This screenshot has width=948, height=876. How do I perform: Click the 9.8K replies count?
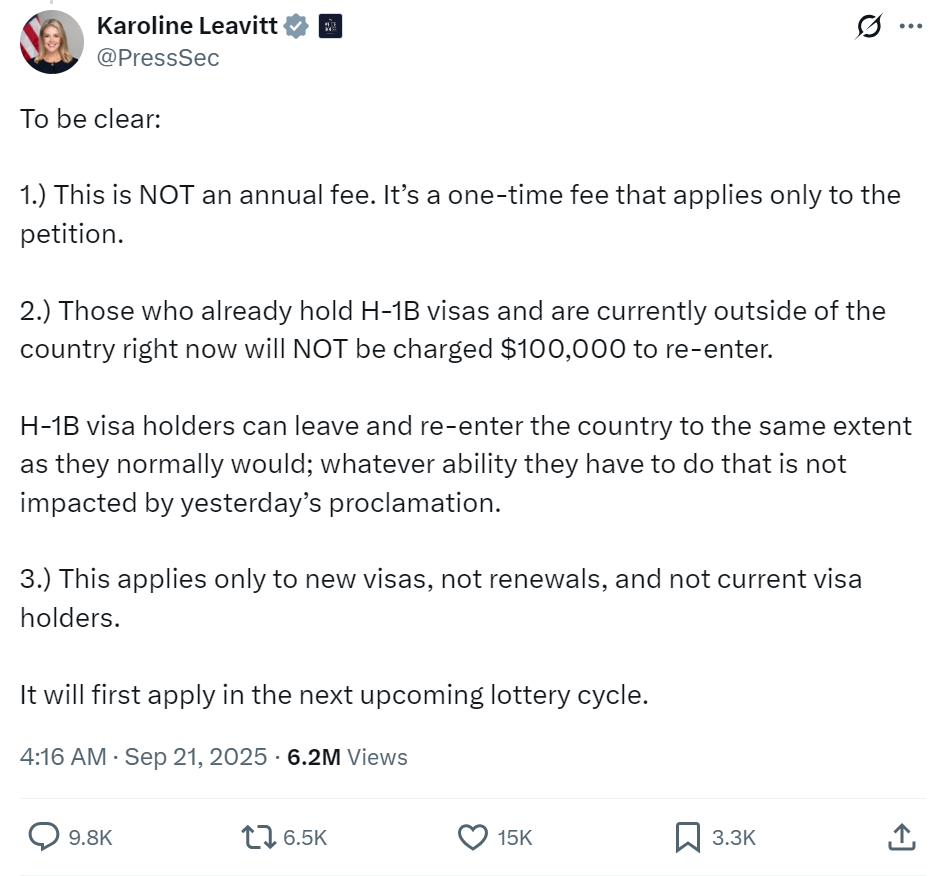point(90,838)
